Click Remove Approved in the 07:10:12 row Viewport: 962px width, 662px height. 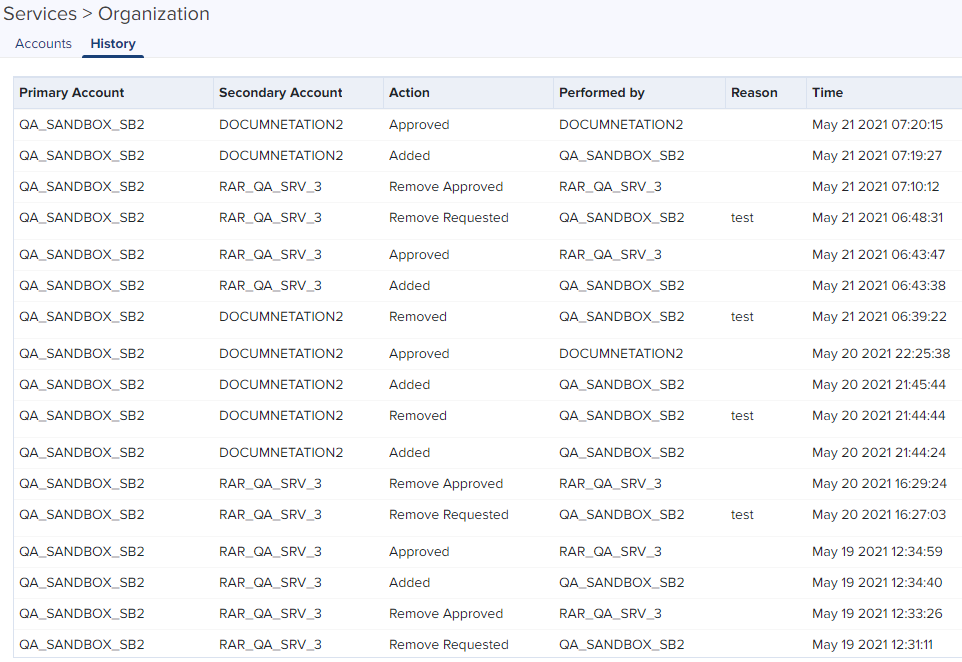(446, 187)
